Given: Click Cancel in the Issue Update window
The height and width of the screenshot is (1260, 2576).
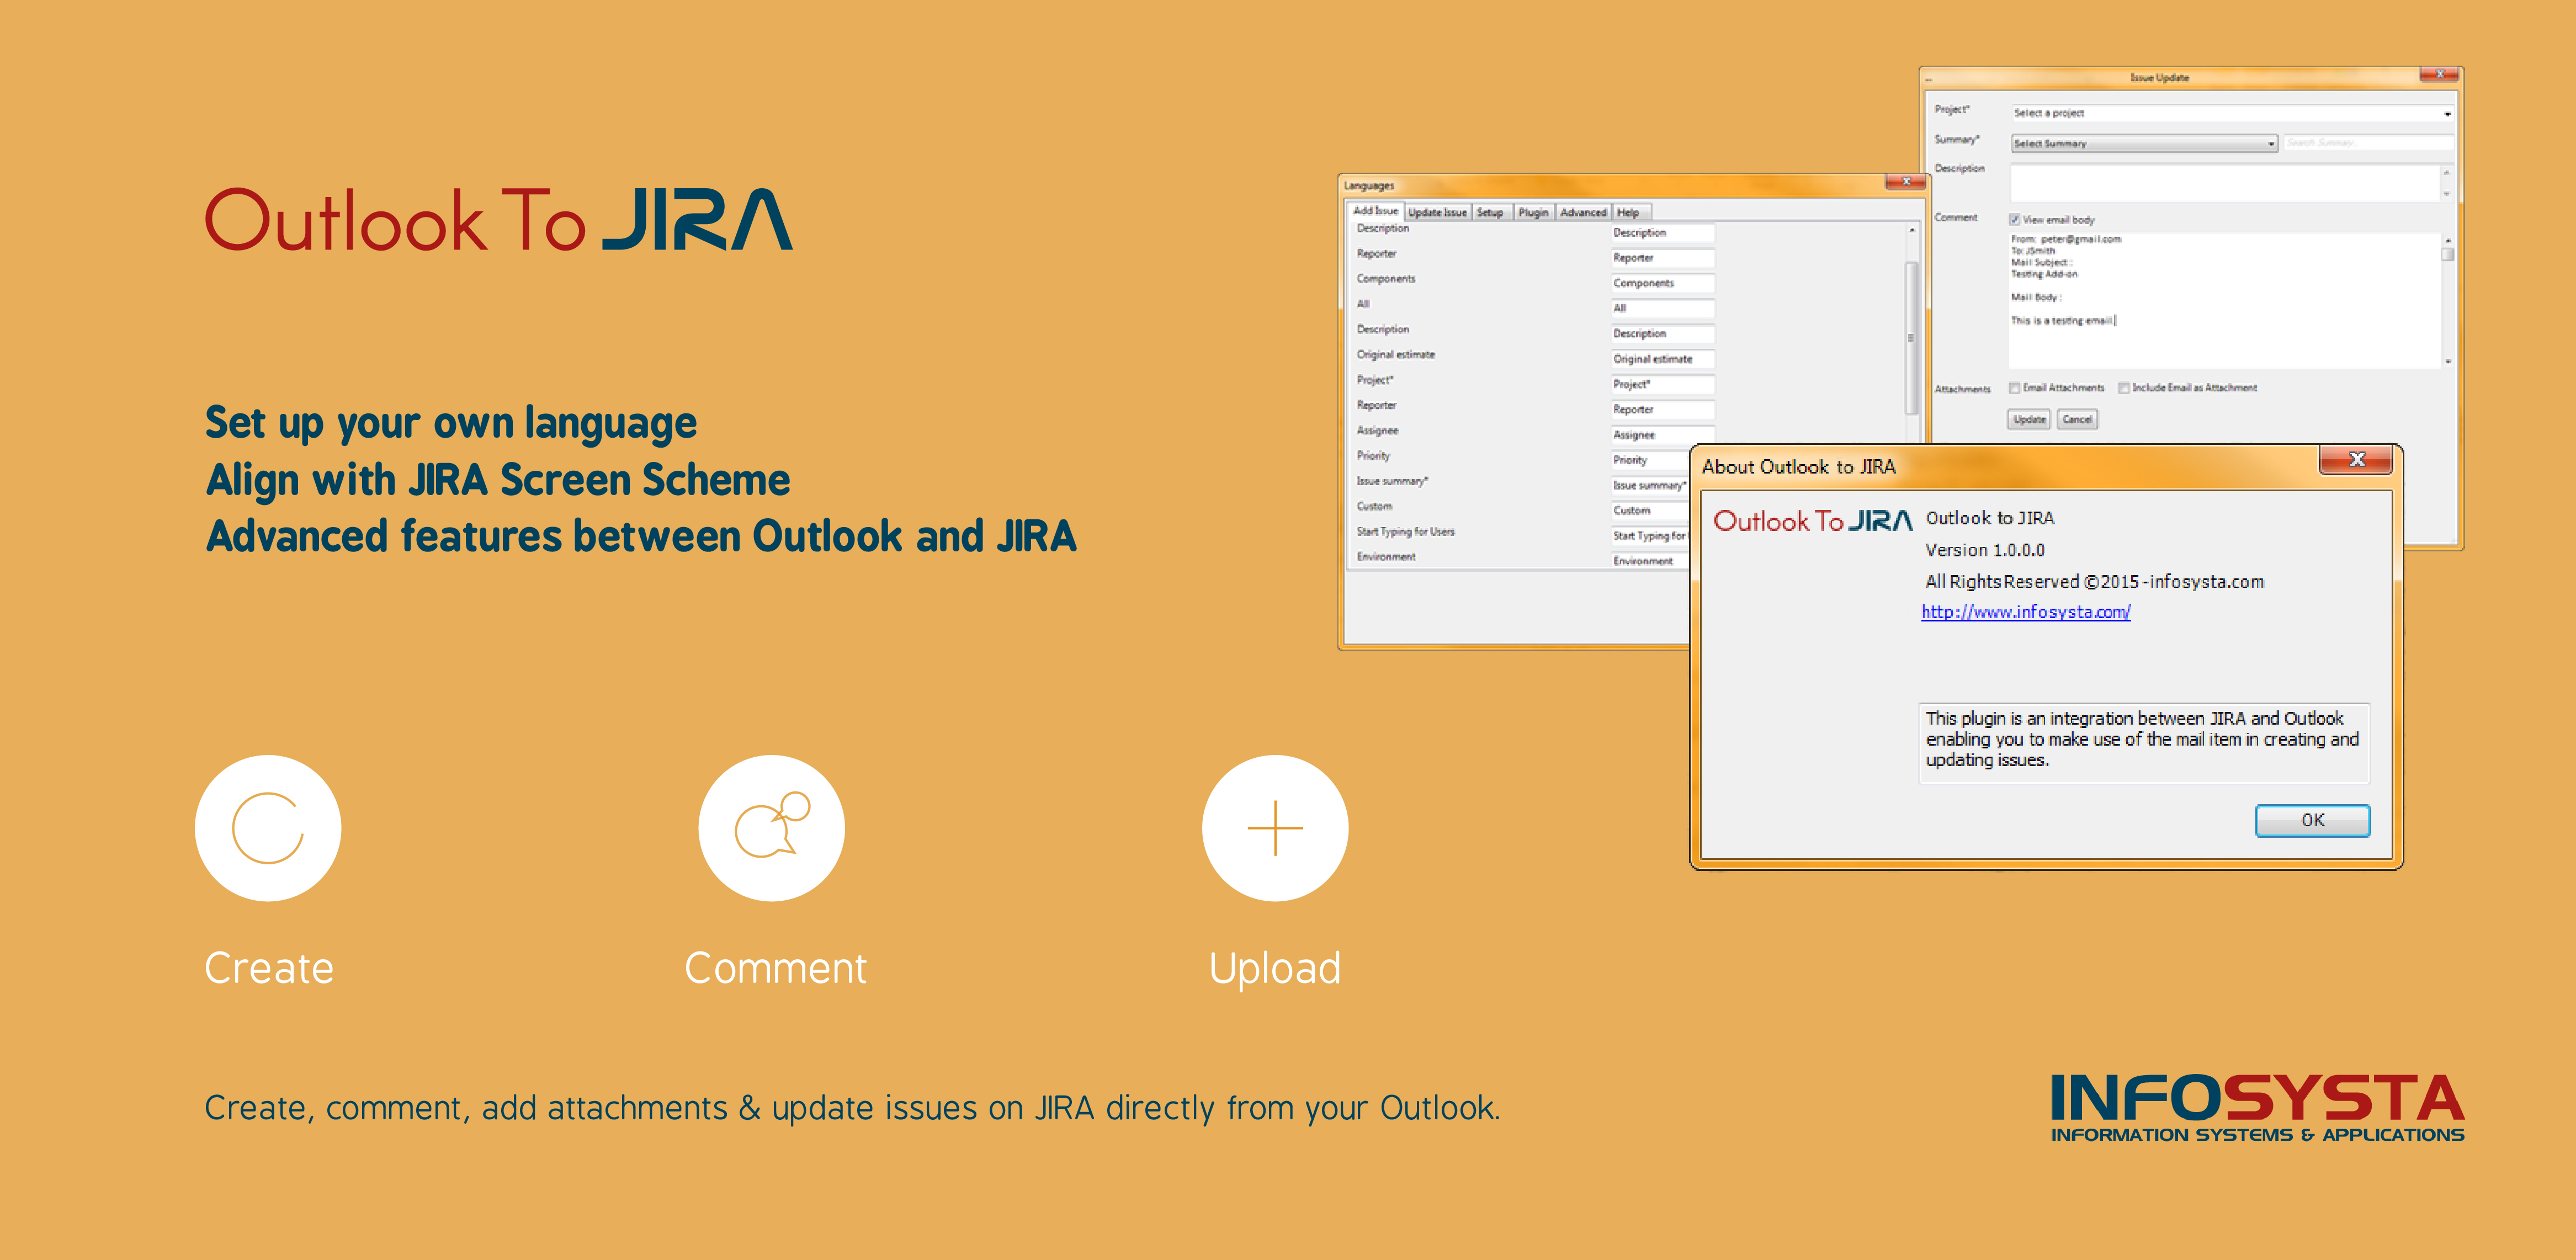Looking at the screenshot, I should pyautogui.click(x=2077, y=420).
